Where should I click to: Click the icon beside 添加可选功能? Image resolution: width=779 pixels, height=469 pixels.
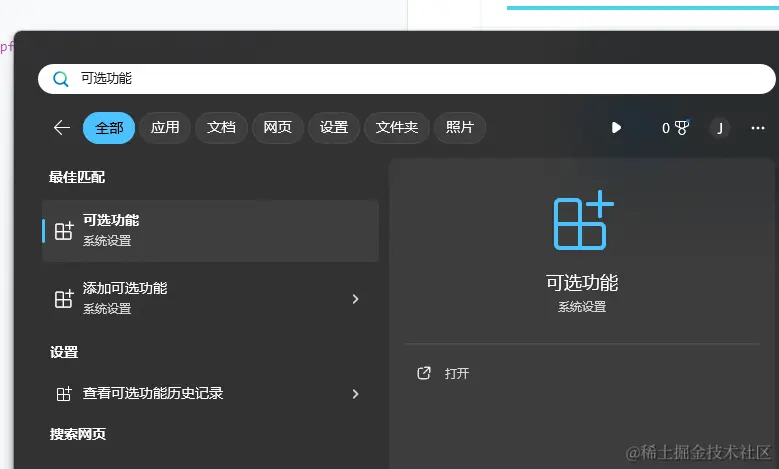[x=64, y=299]
